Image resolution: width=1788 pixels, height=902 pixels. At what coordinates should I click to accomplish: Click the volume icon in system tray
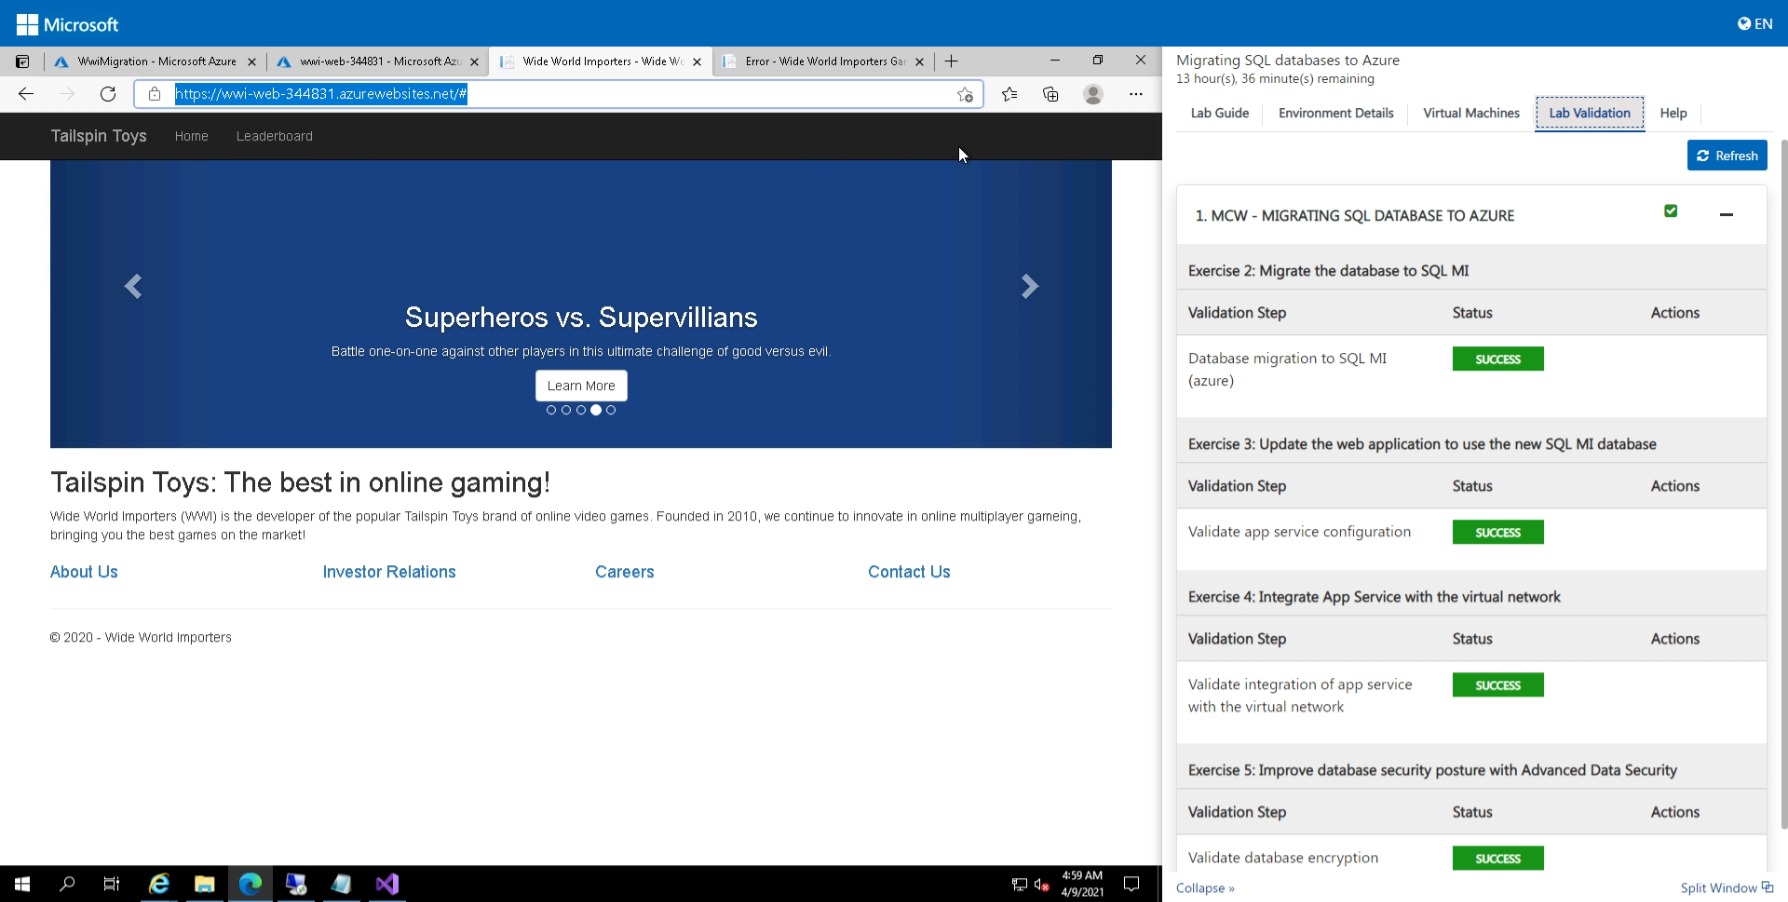click(x=1041, y=884)
